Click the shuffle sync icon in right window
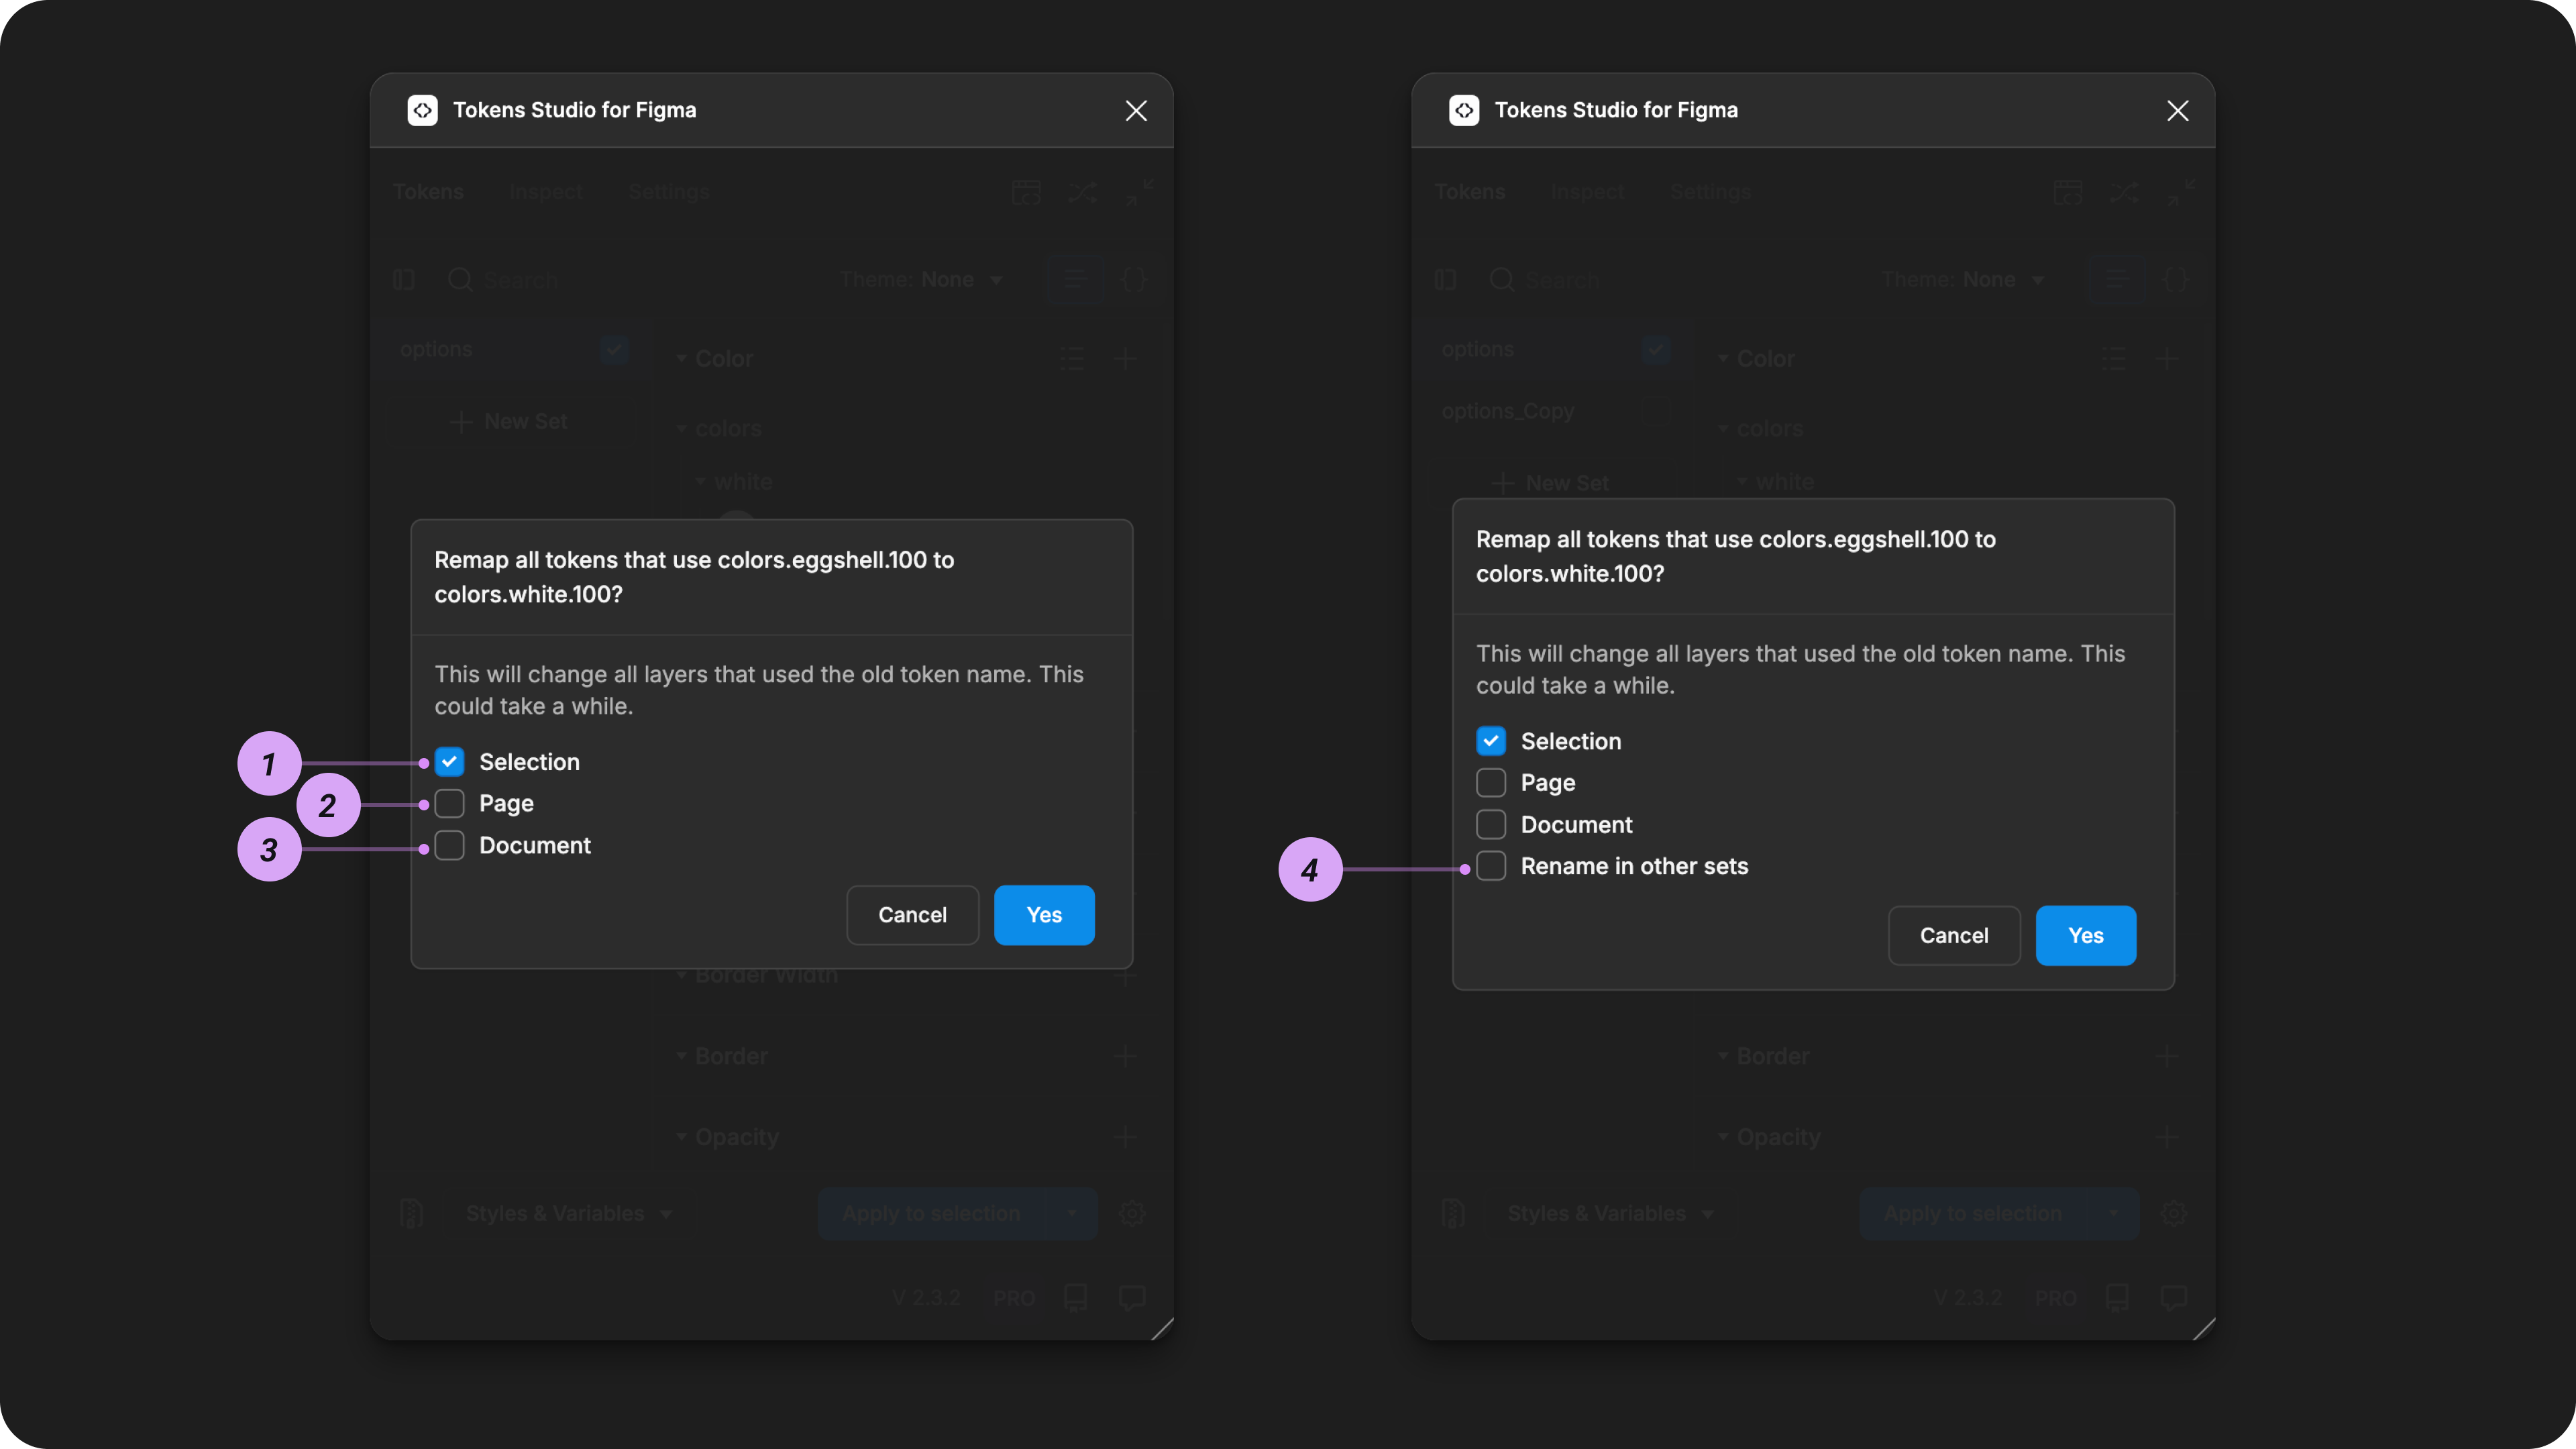Screen dimensions: 2576x1449 (2124, 192)
